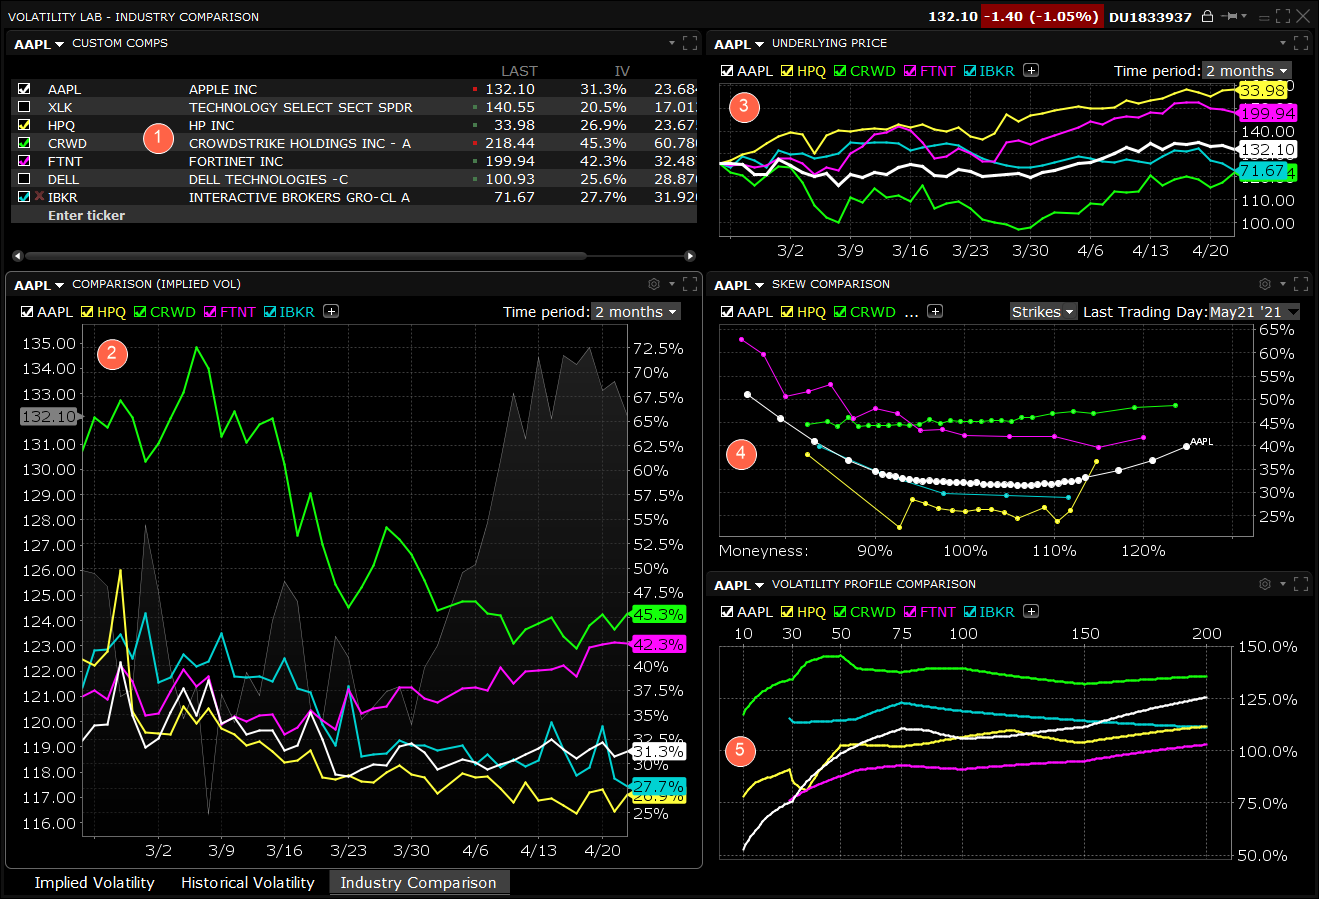Maximize the Underlying Price panel
The image size is (1319, 899).
1300,43
